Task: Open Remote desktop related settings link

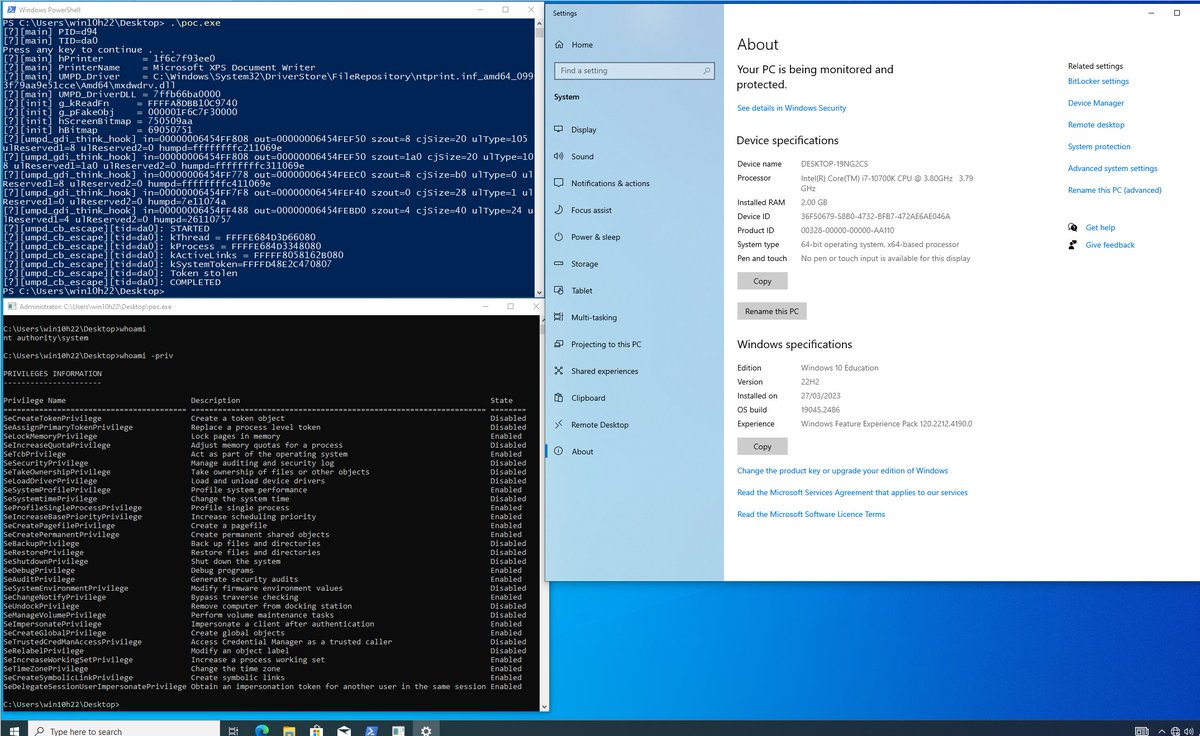Action: coord(1096,125)
